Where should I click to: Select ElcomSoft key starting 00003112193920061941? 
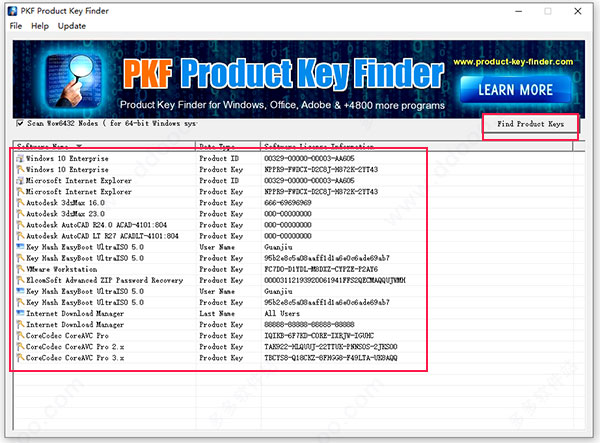pyautogui.click(x=335, y=280)
